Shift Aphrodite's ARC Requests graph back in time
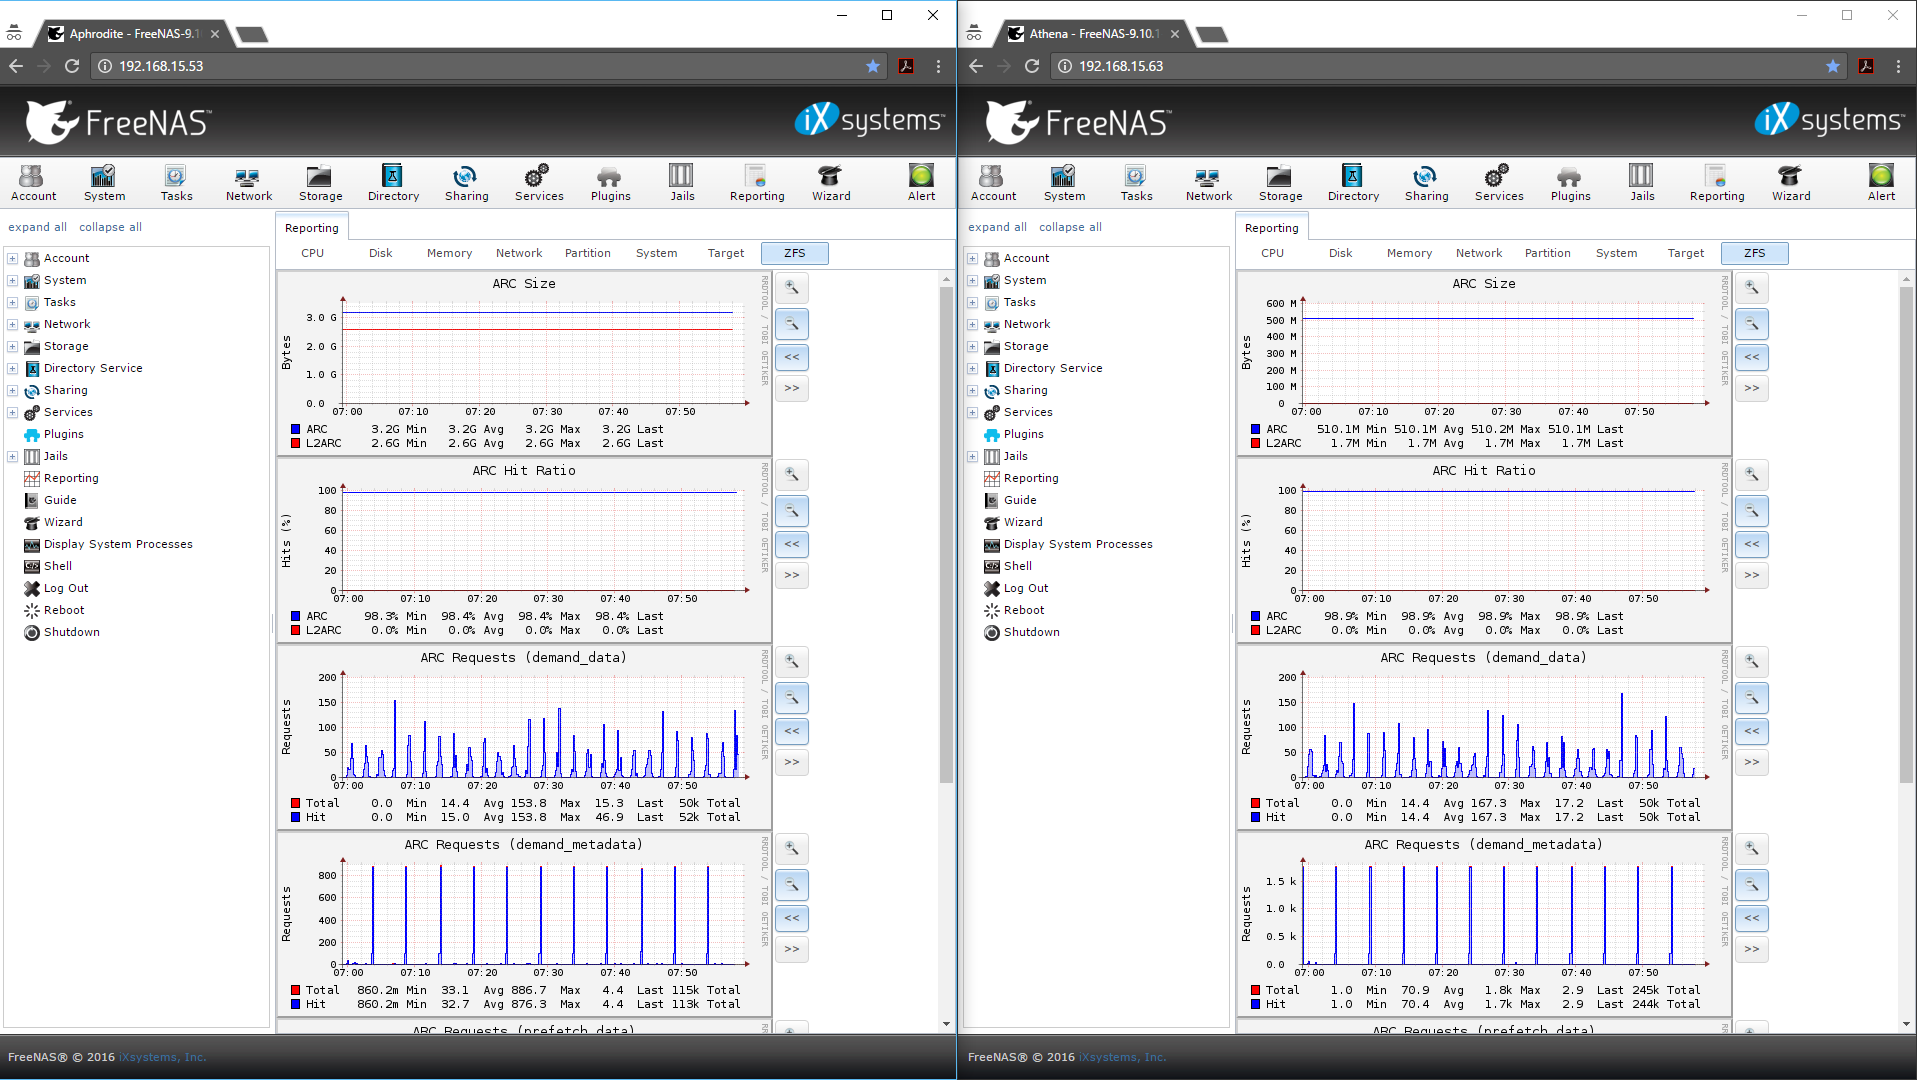1917x1080 pixels. tap(791, 731)
